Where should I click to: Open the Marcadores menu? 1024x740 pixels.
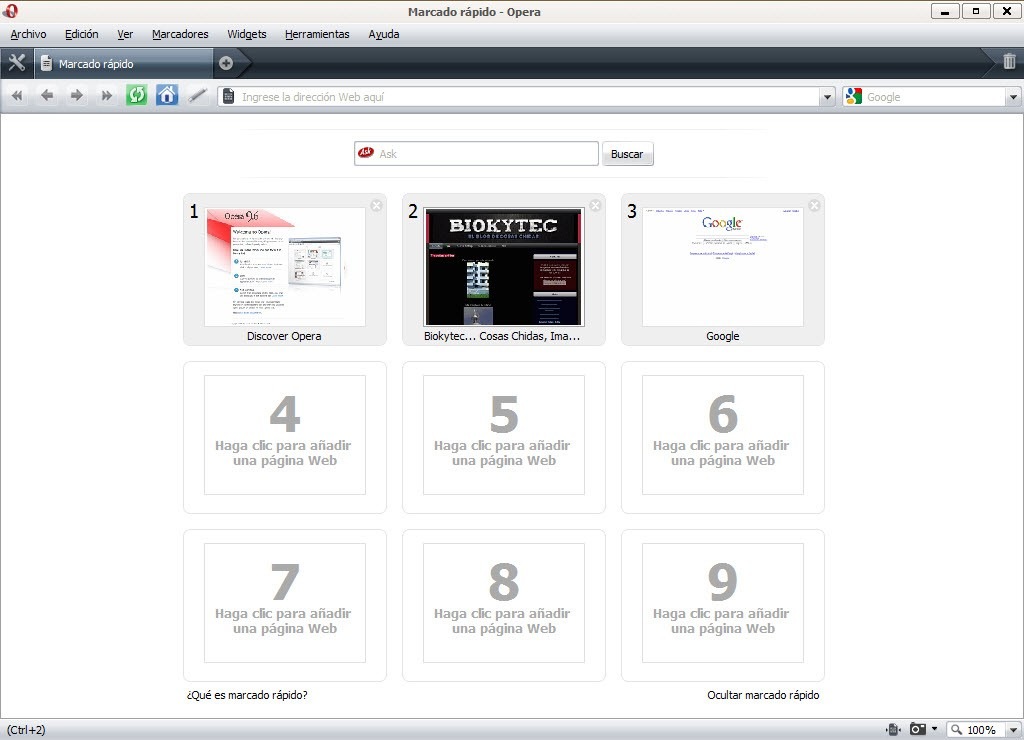coord(180,34)
